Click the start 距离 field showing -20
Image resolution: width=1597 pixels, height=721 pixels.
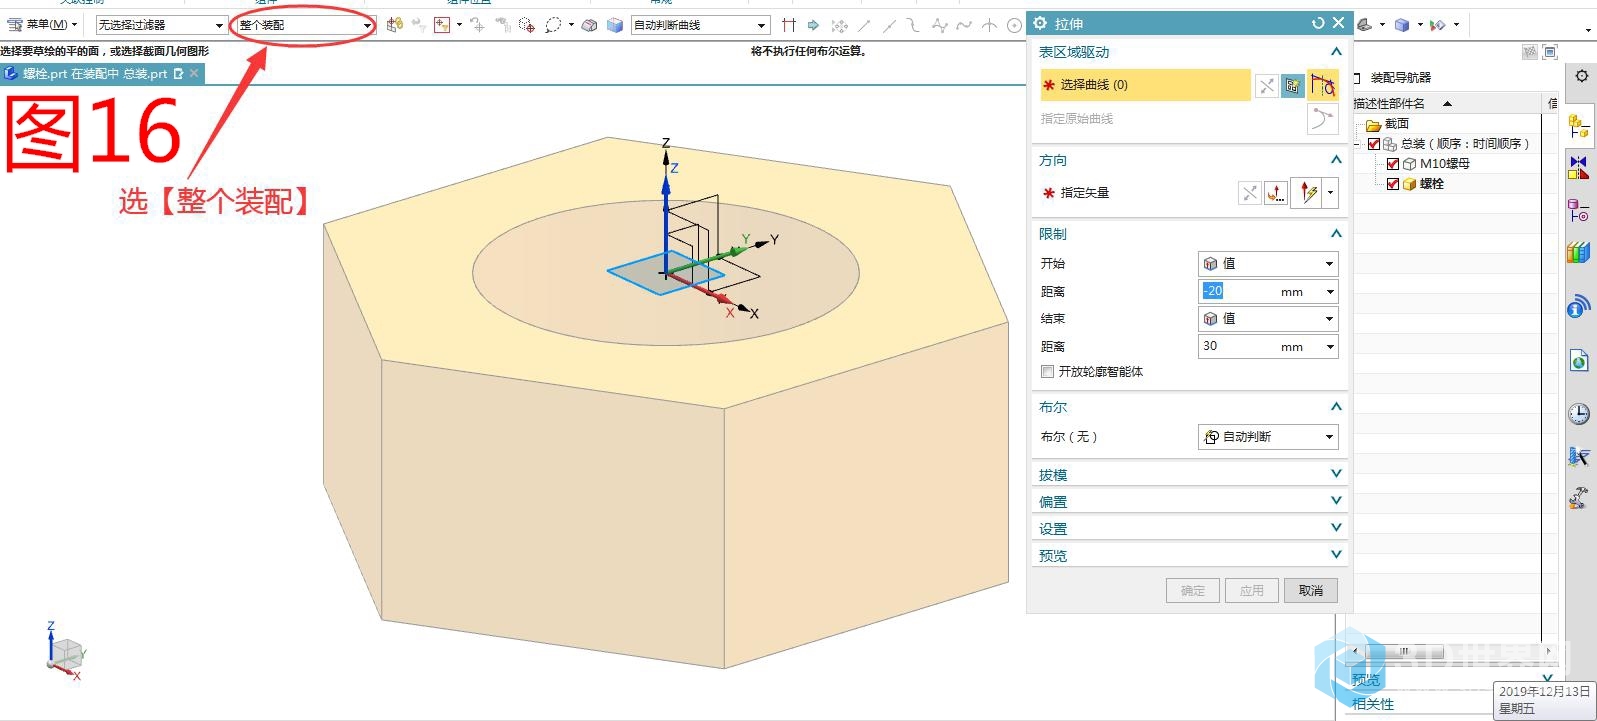point(1239,291)
